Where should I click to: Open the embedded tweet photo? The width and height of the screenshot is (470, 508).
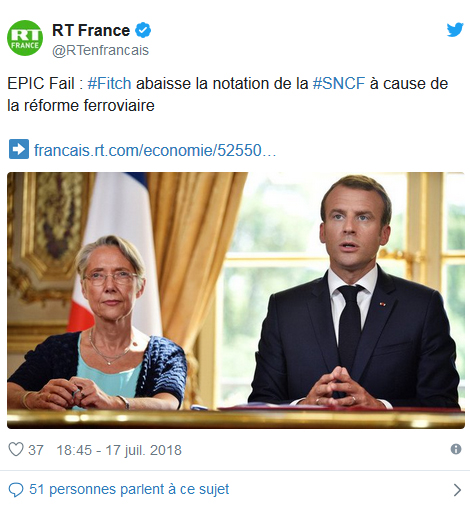tap(236, 300)
